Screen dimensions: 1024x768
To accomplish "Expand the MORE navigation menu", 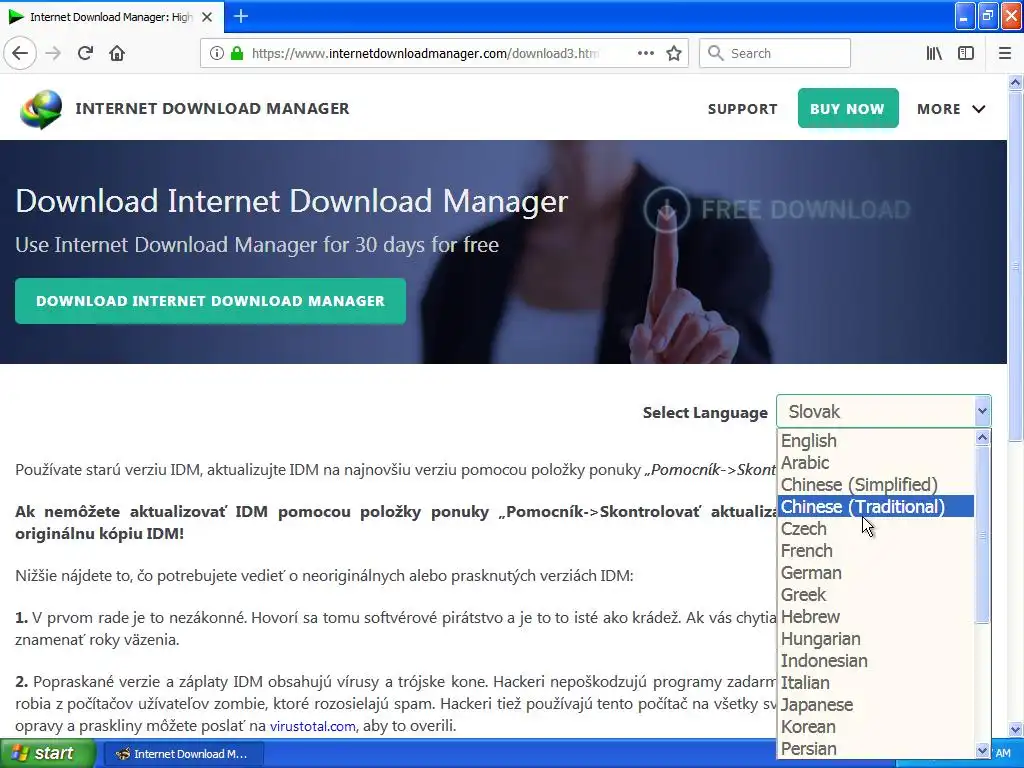I will tap(951, 109).
